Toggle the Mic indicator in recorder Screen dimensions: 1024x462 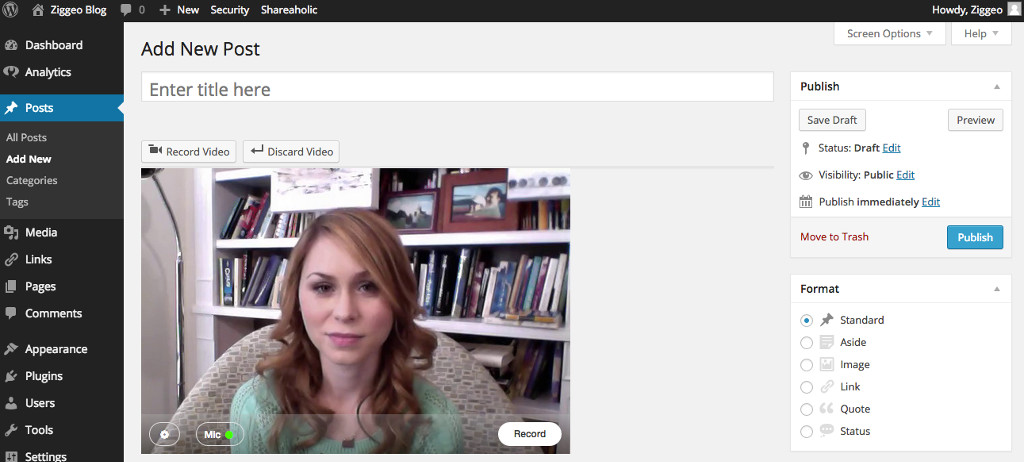[x=220, y=435]
